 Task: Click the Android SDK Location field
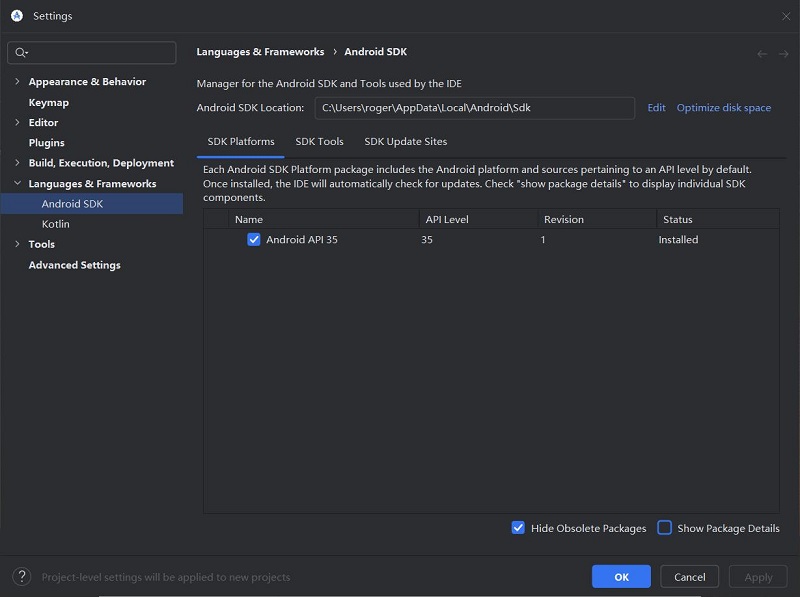click(474, 108)
